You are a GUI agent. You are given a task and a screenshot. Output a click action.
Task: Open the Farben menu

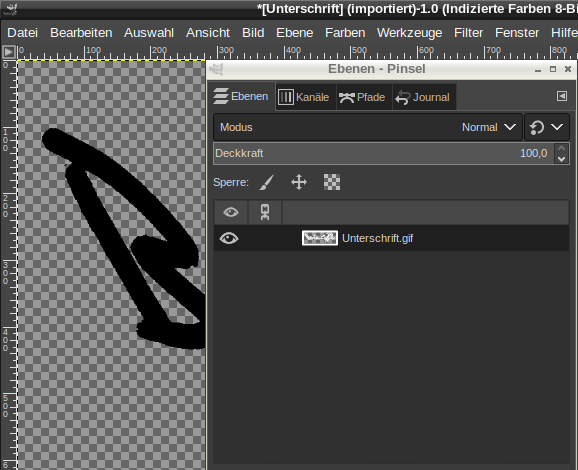345,33
